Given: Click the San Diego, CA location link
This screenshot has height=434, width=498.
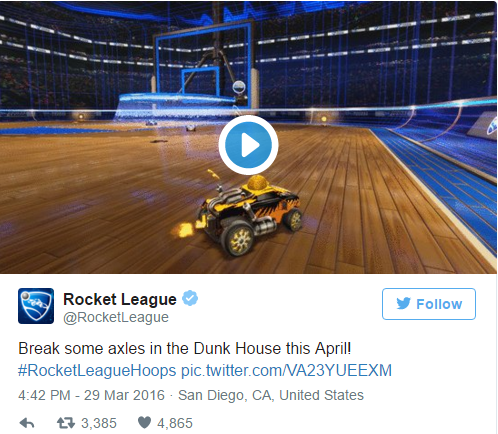Looking at the screenshot, I should [x=271, y=395].
